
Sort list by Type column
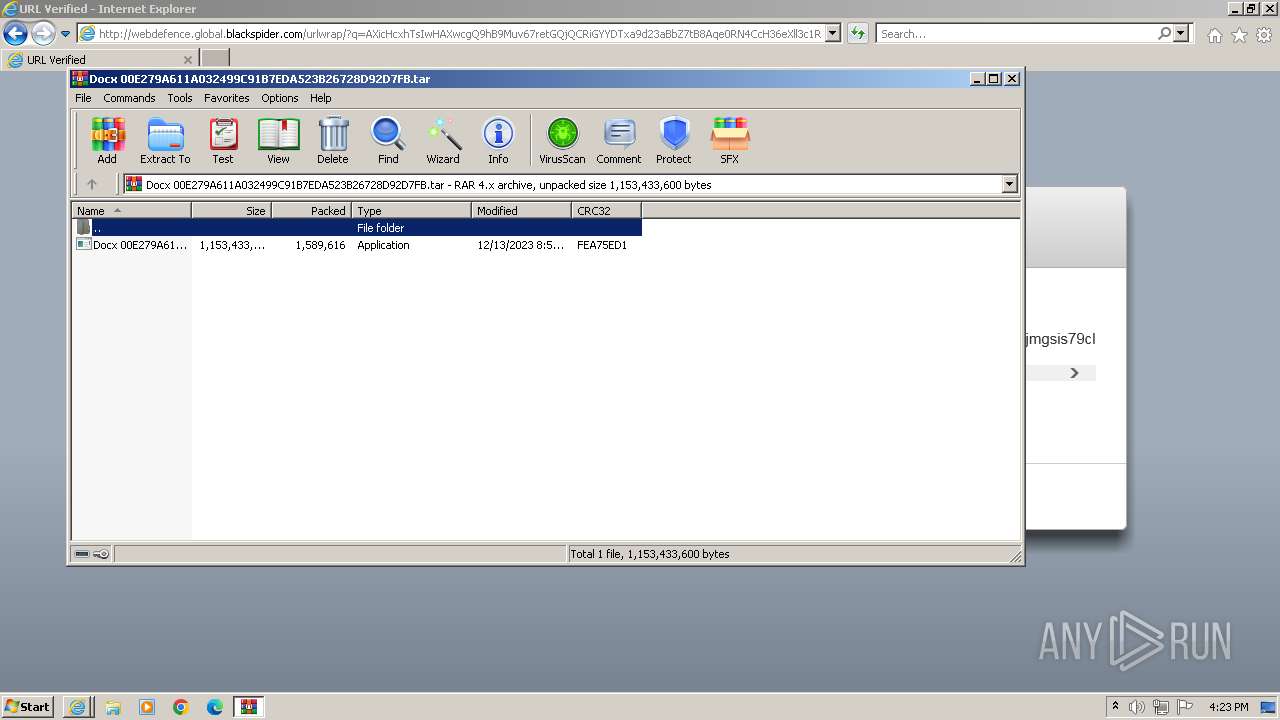pyautogui.click(x=411, y=210)
